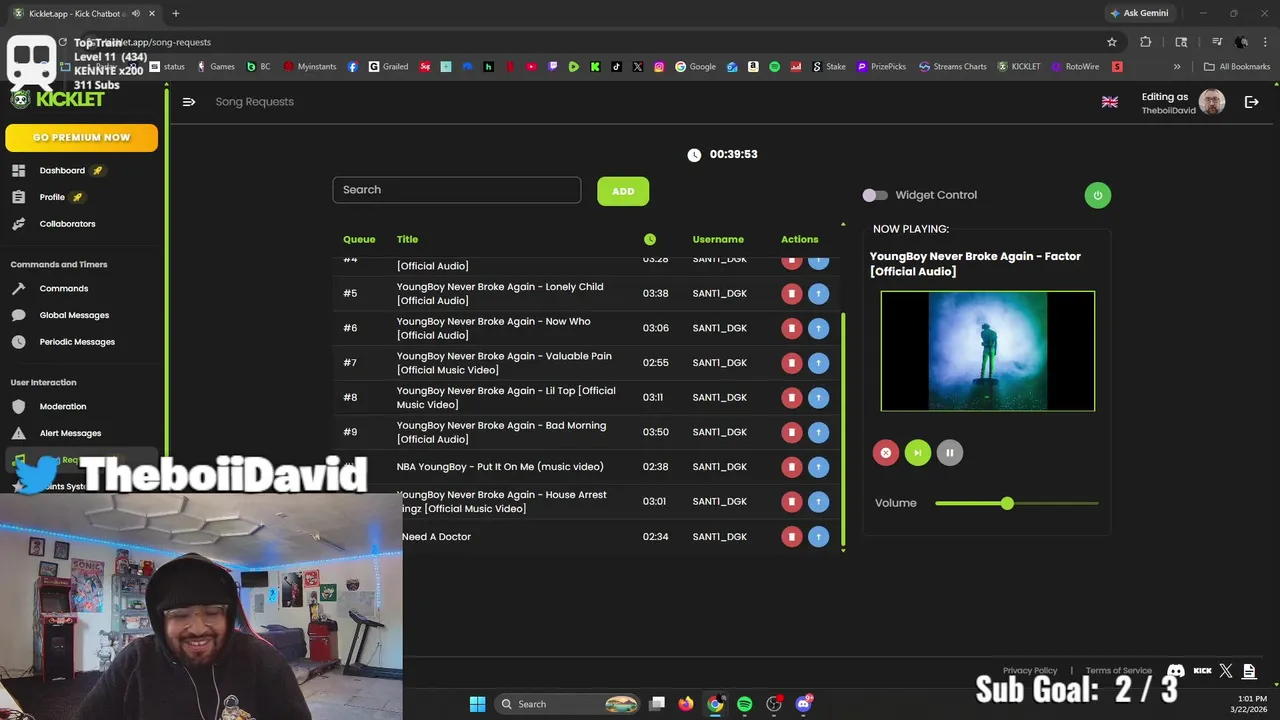Move Lil Top request upward
This screenshot has height=720, width=1280.
tap(818, 398)
